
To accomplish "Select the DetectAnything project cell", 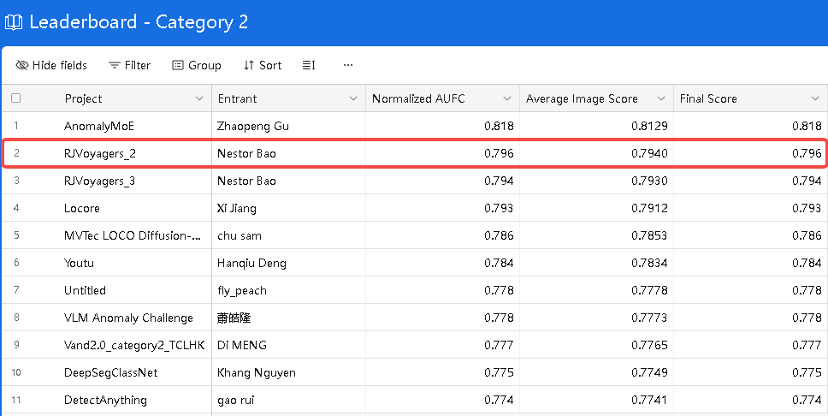I will (134, 400).
